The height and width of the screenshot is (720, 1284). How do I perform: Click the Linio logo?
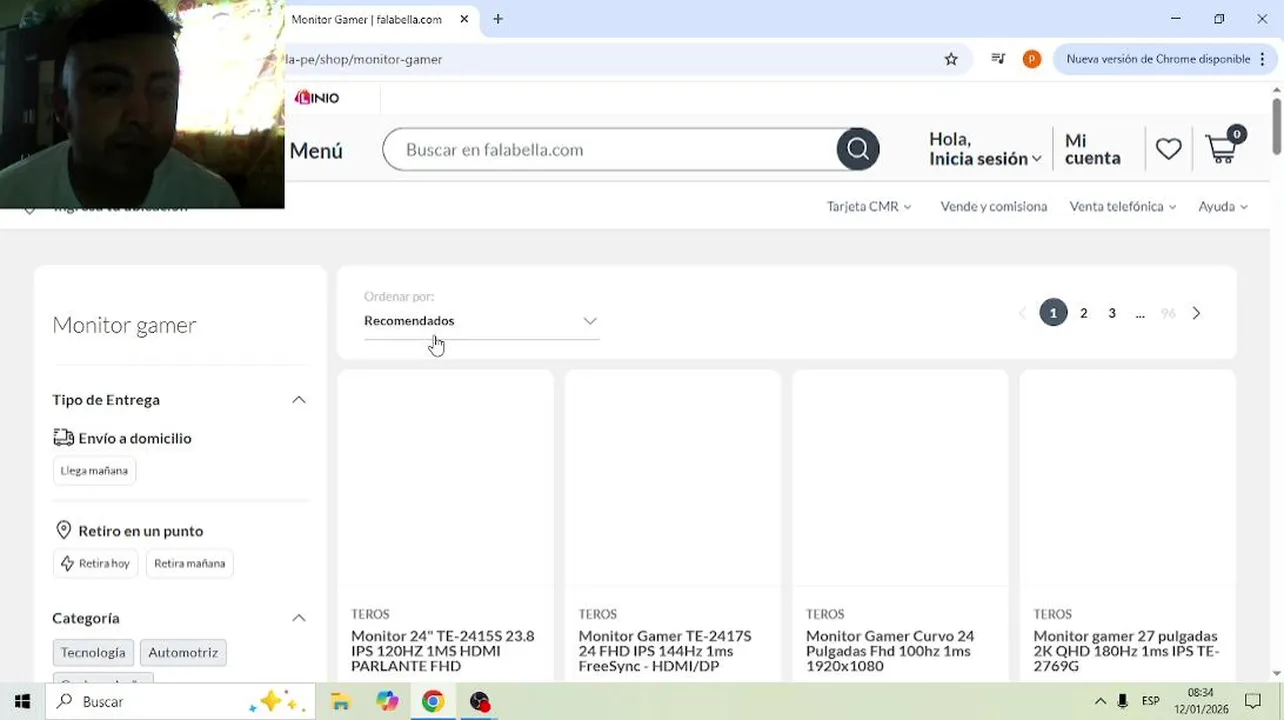317,97
